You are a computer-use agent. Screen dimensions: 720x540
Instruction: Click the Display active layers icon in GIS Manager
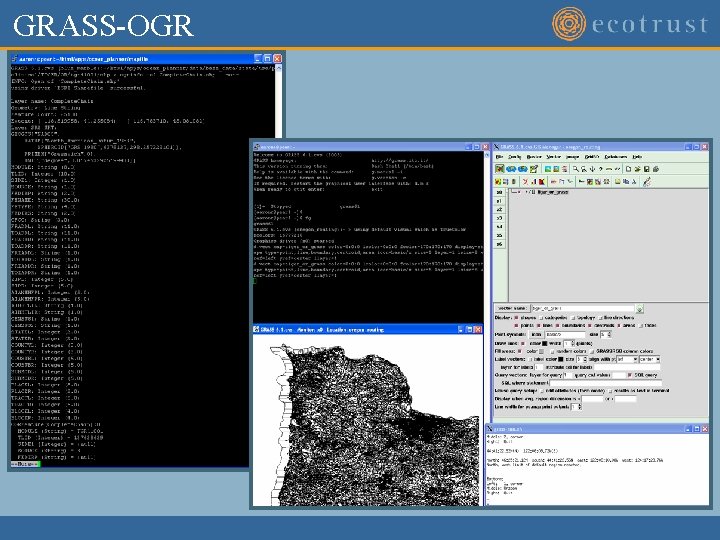[x=500, y=169]
